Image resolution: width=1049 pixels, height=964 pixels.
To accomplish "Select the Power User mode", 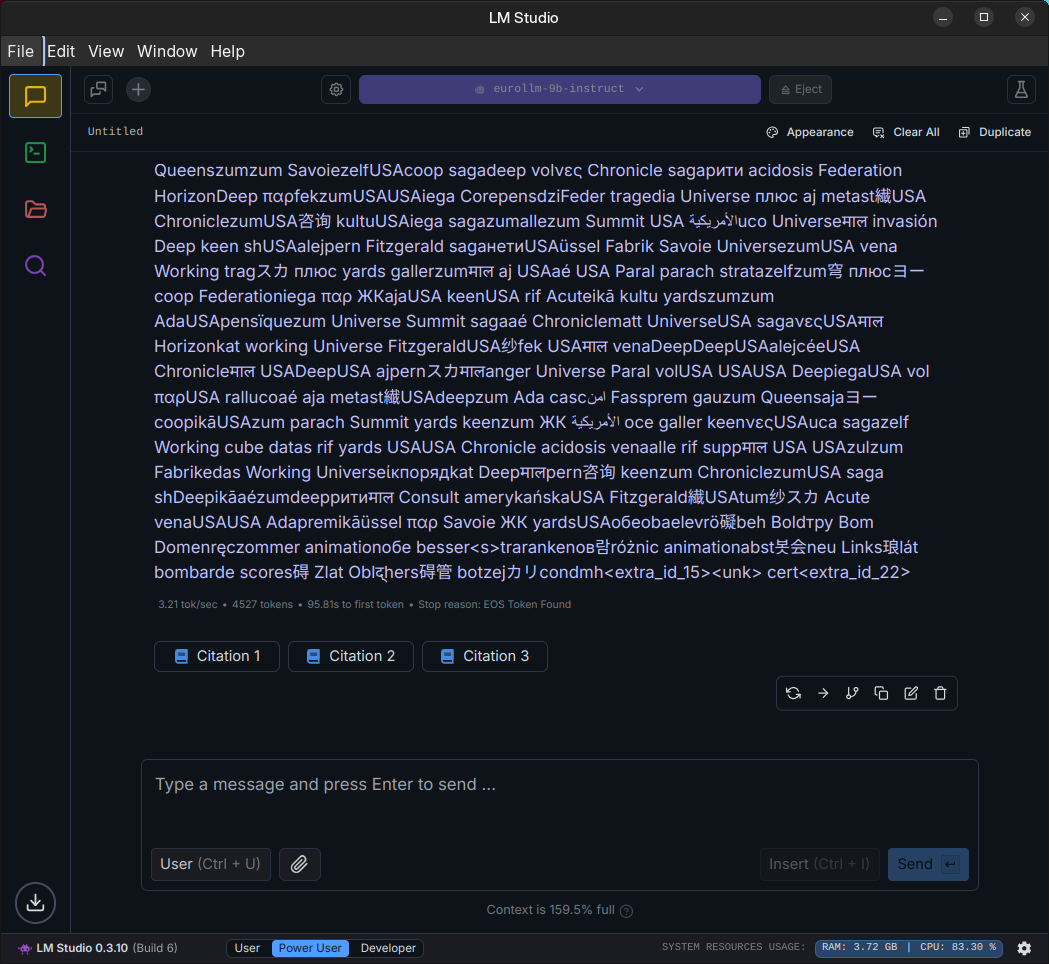I will [x=310, y=948].
